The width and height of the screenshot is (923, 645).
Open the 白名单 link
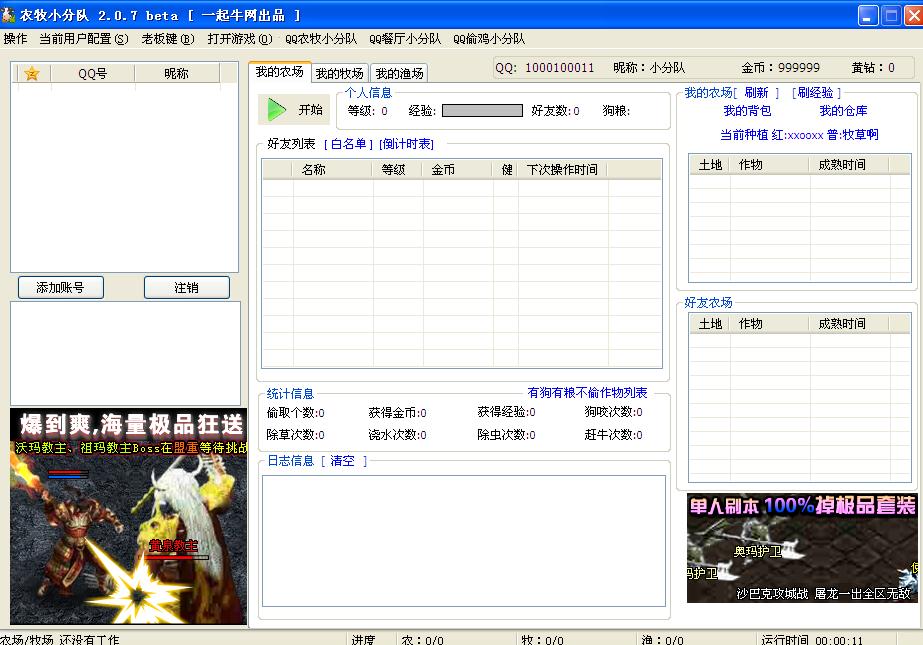tap(348, 144)
